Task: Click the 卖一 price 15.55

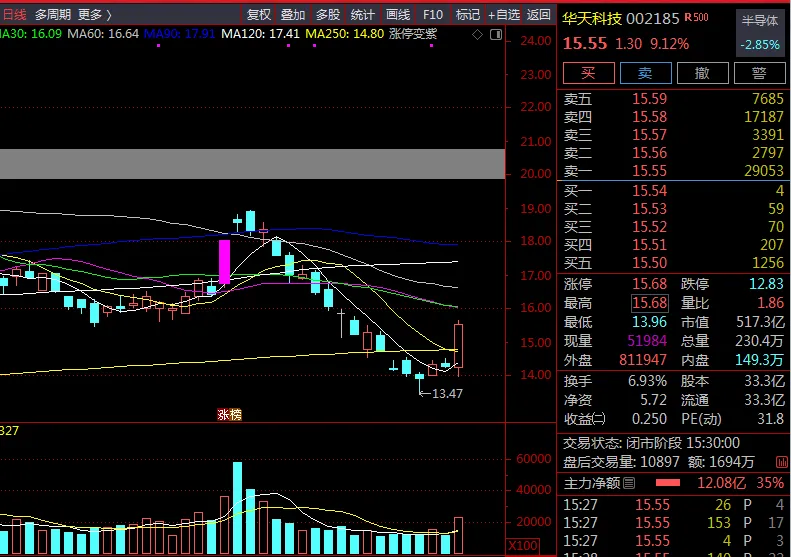Action: tap(650, 171)
